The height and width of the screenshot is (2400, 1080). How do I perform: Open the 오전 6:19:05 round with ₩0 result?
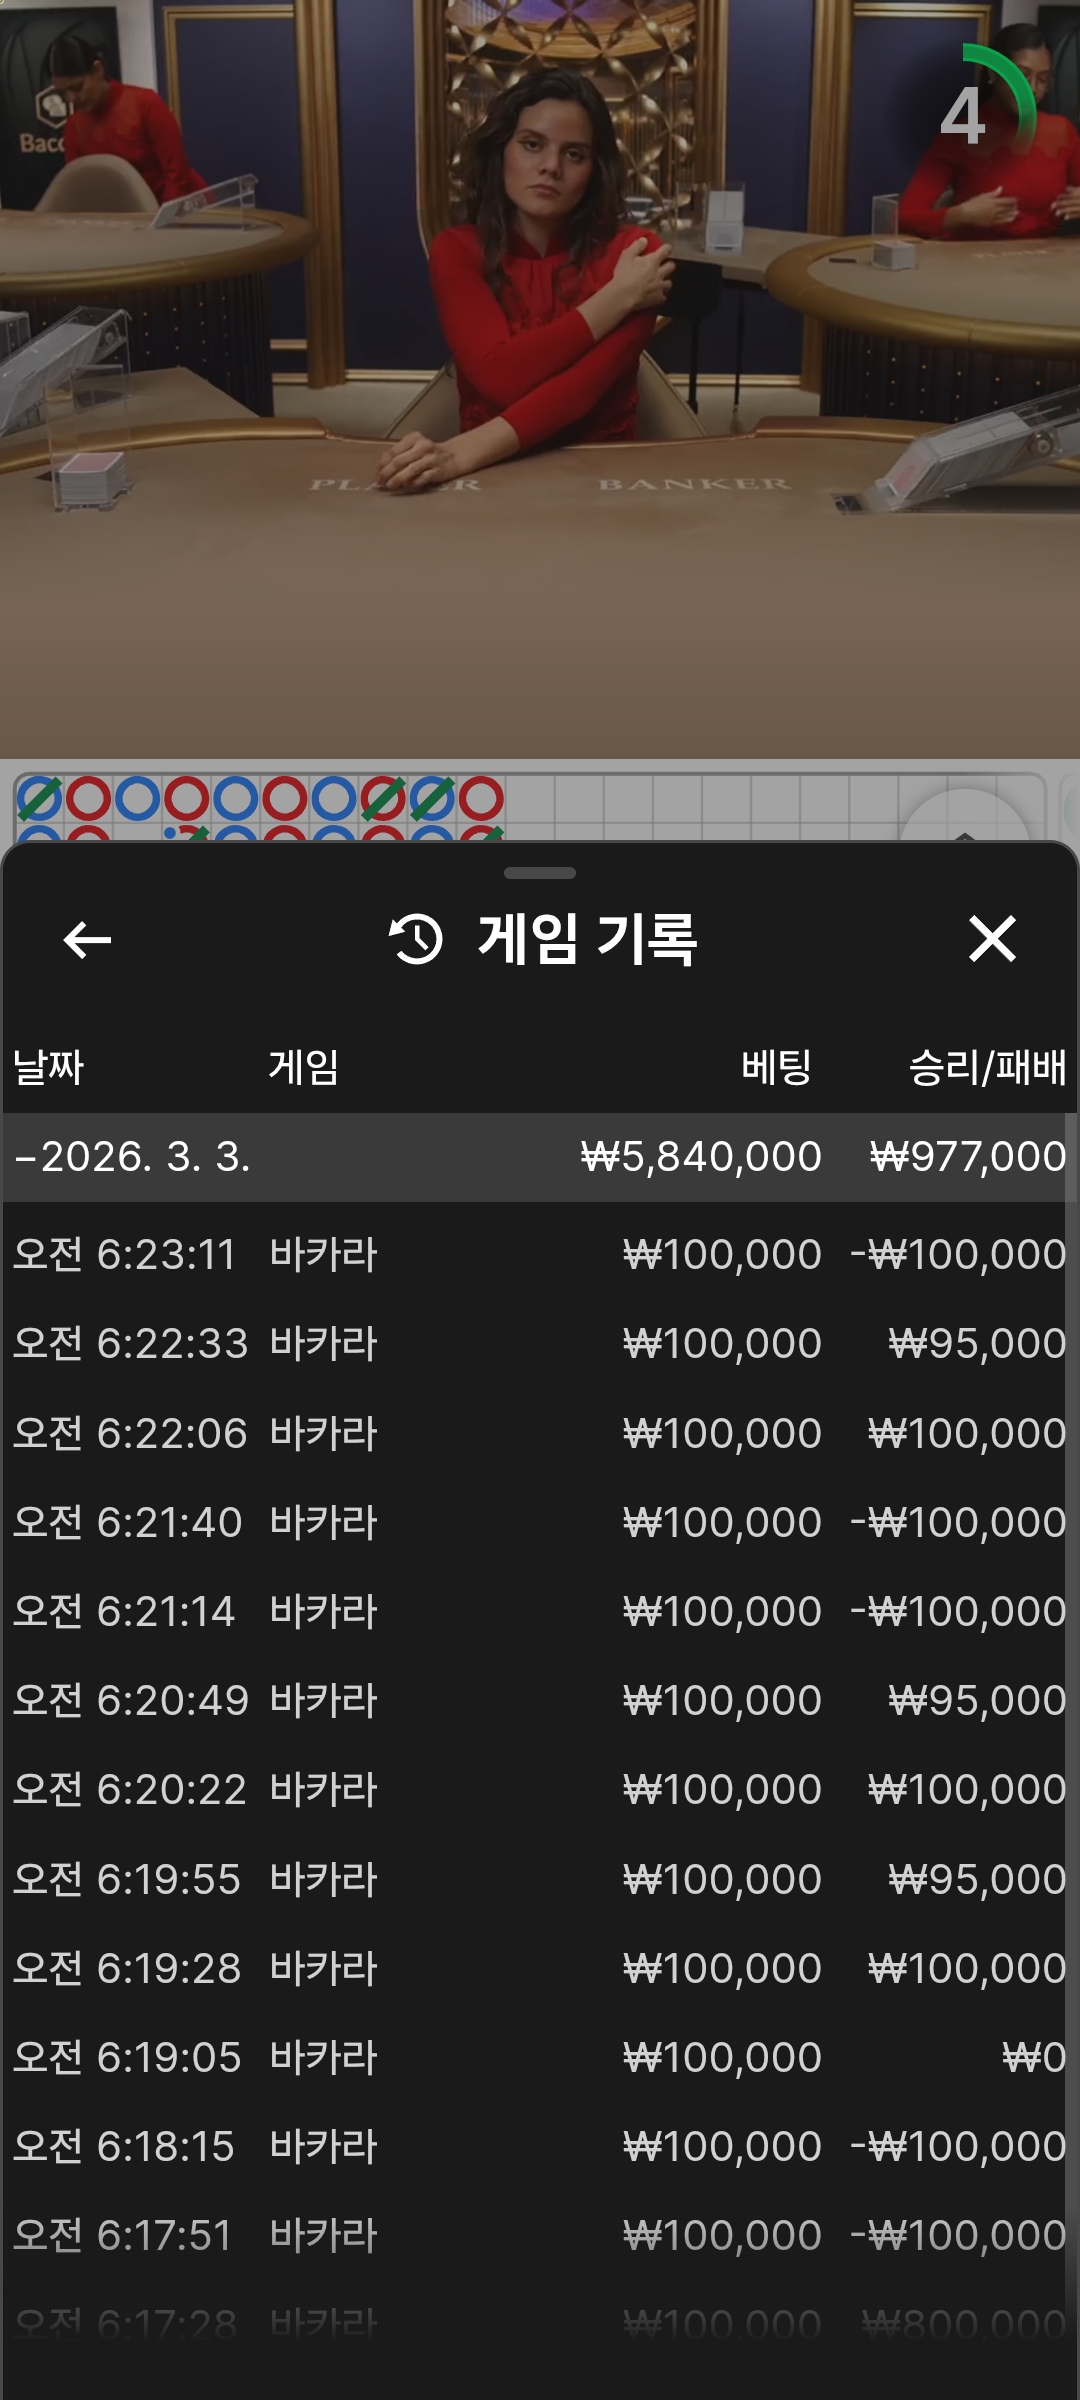pos(540,2058)
